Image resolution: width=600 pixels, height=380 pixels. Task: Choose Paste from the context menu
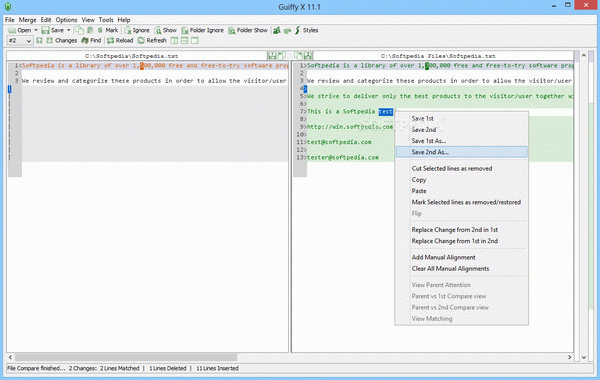click(461, 191)
